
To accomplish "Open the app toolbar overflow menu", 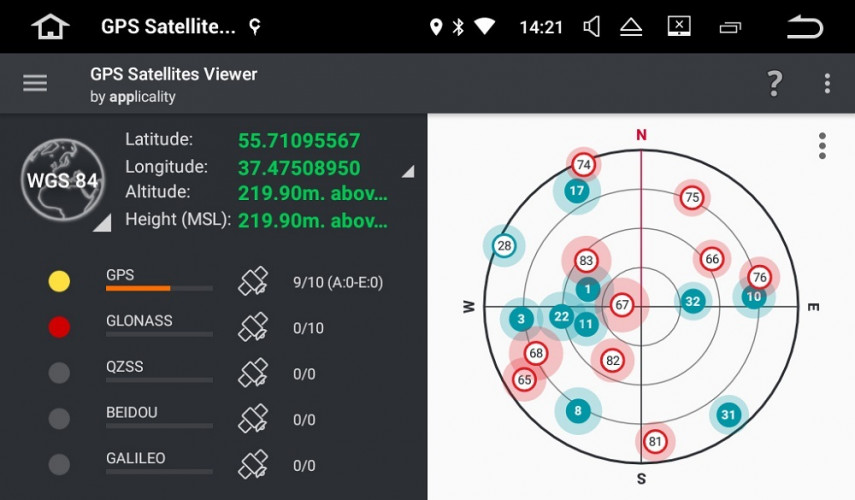I will point(827,84).
